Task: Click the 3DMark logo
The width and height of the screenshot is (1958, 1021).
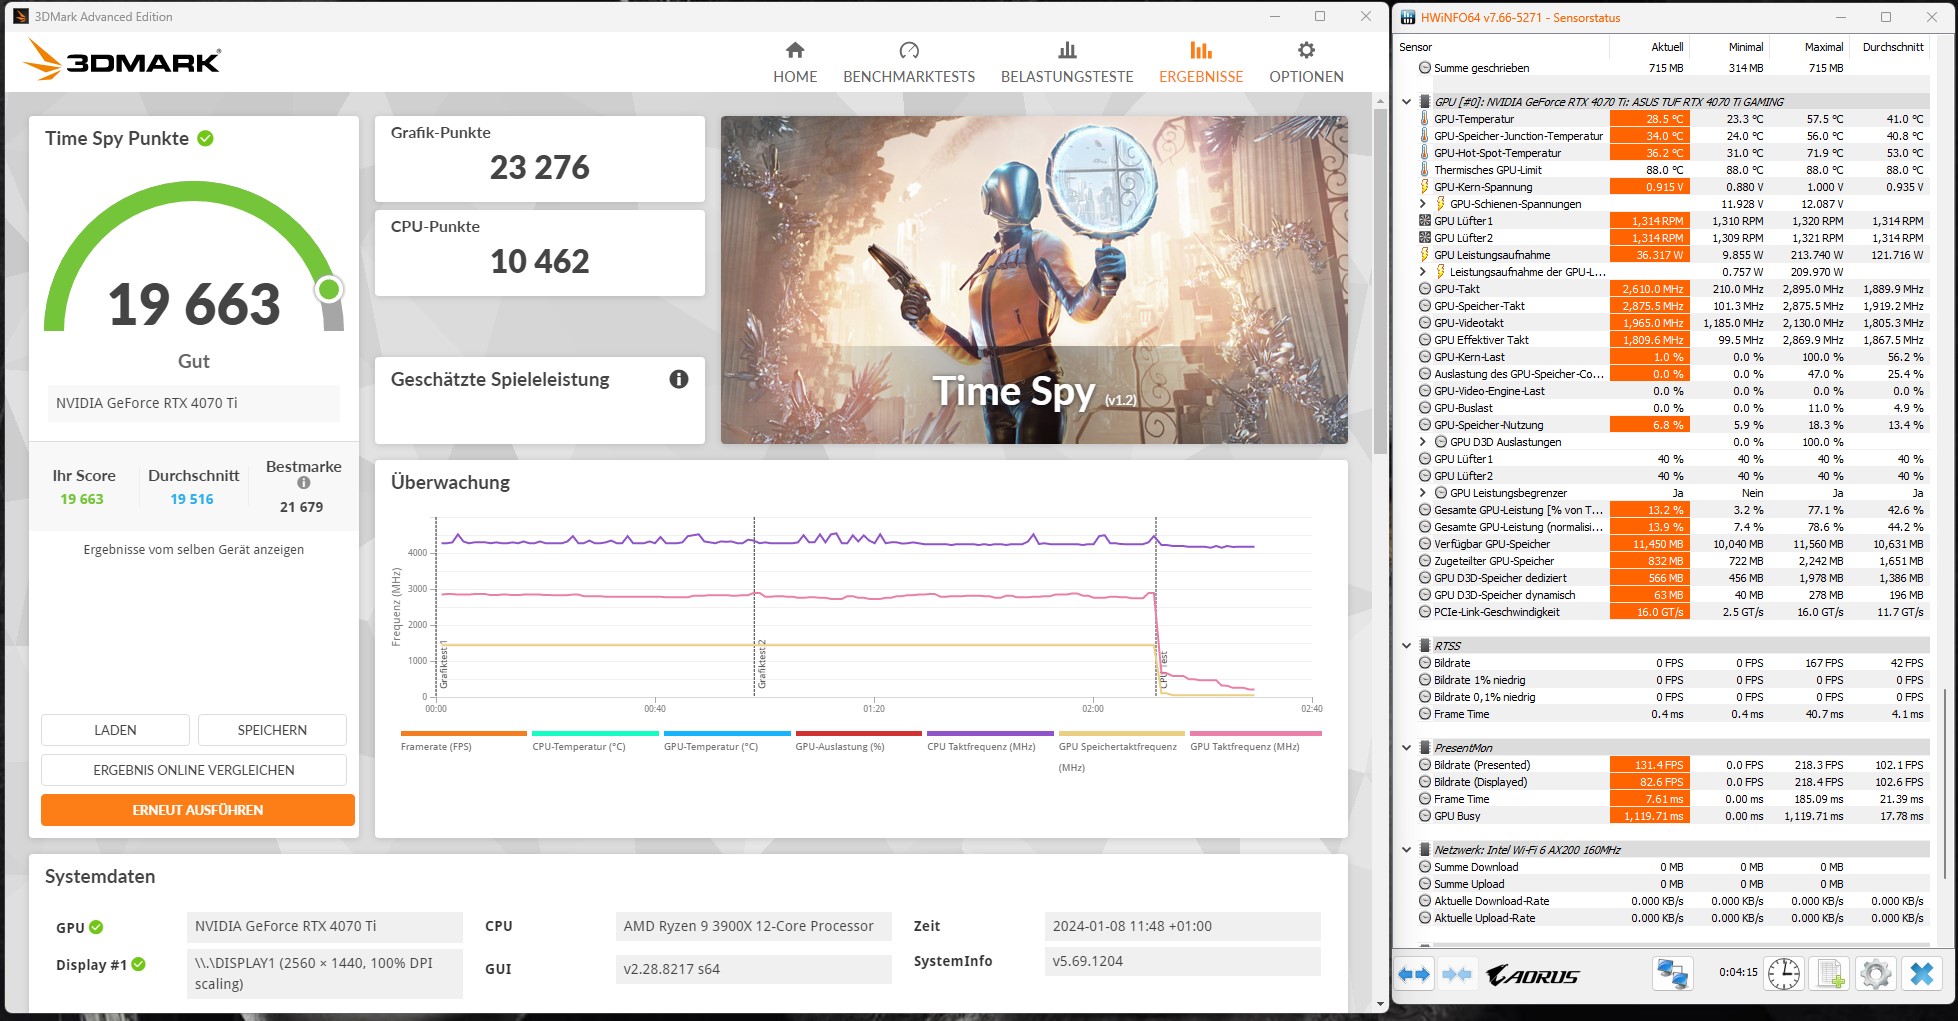Action: 122,60
